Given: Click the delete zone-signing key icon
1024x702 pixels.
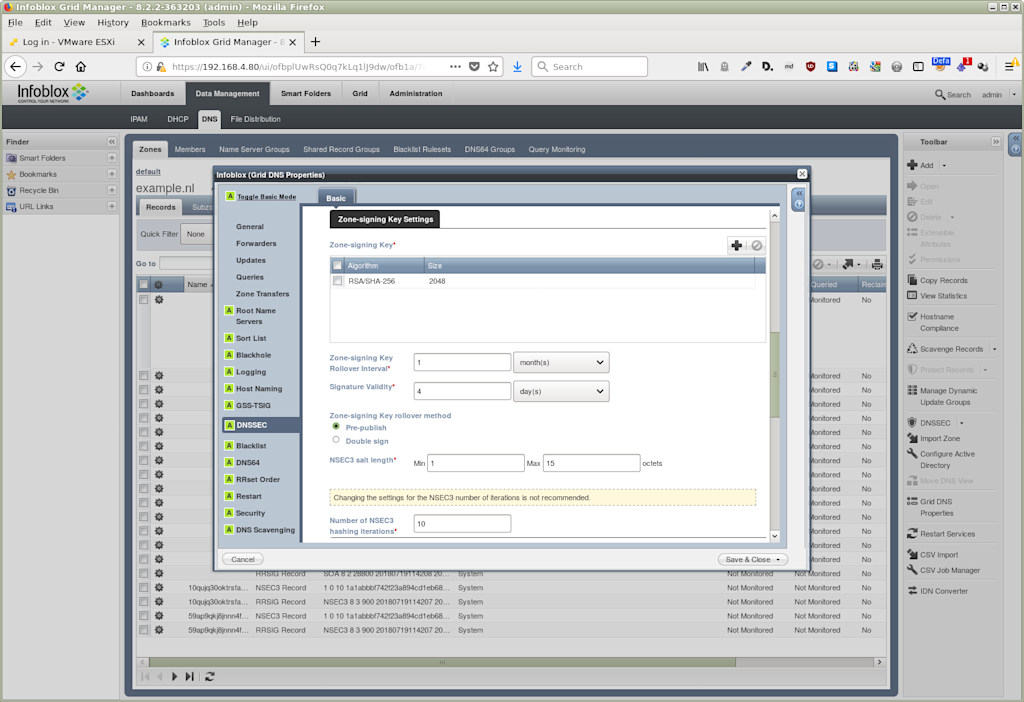Looking at the screenshot, I should [x=756, y=246].
